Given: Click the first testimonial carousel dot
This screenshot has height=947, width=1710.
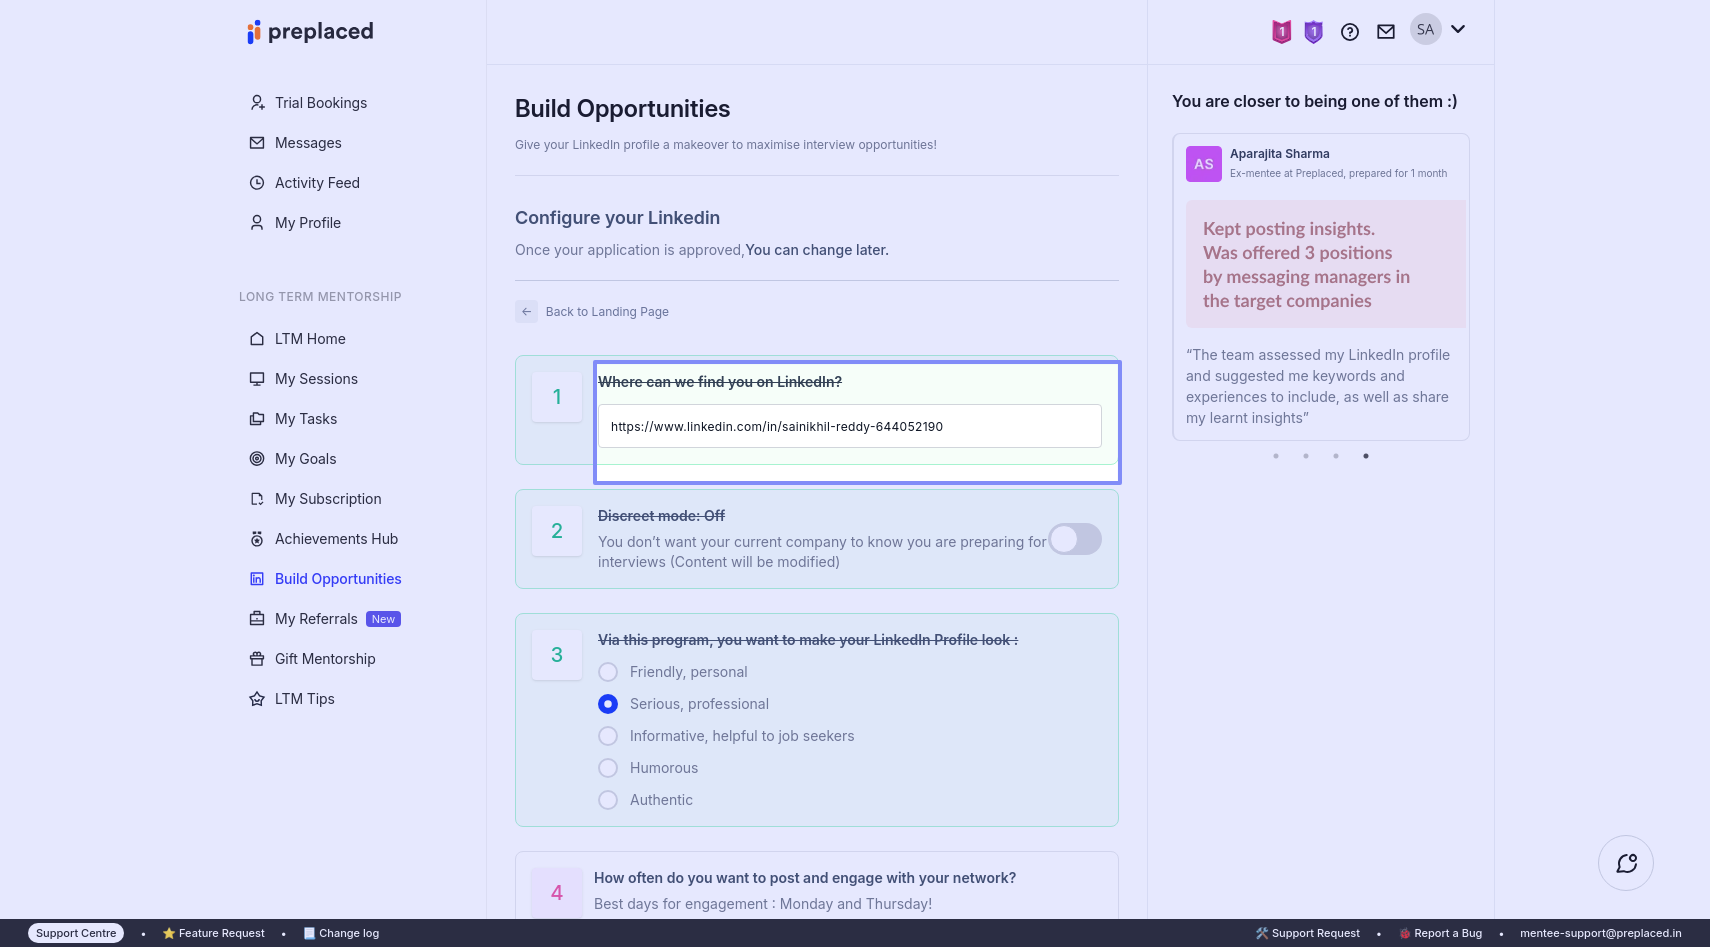Looking at the screenshot, I should (x=1276, y=456).
